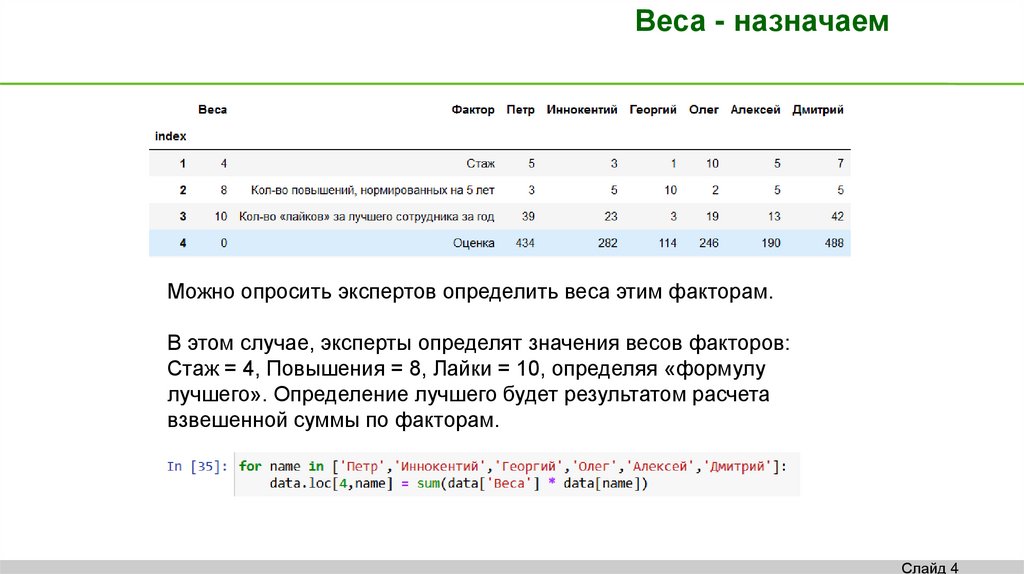Select the "Веса" column header
The height and width of the screenshot is (574, 1024).
click(212, 110)
